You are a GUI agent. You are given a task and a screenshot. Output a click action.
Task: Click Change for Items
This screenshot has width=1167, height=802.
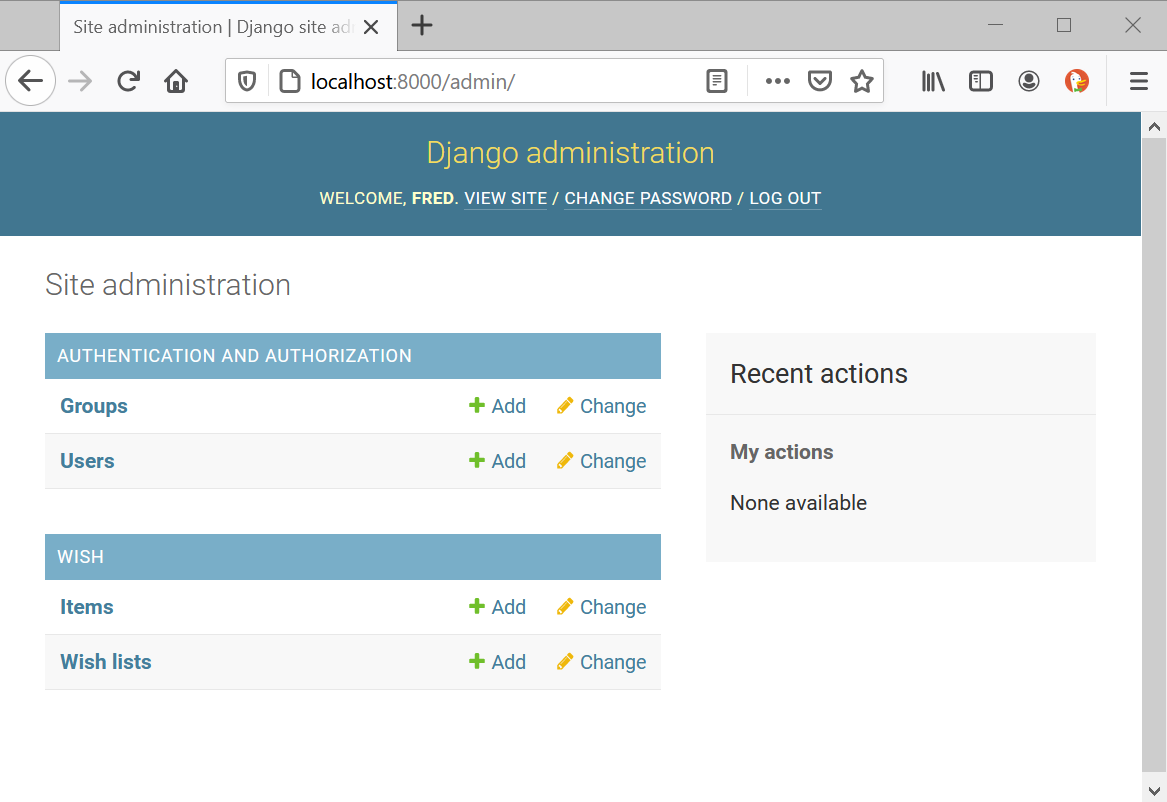pos(601,607)
